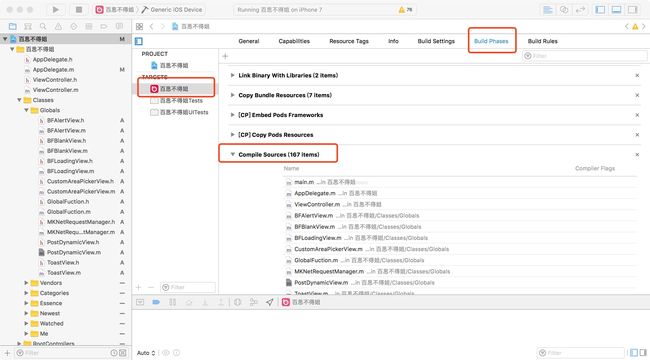The image size is (650, 360).
Task: Click the related items grid icon
Action: click(x=139, y=27)
